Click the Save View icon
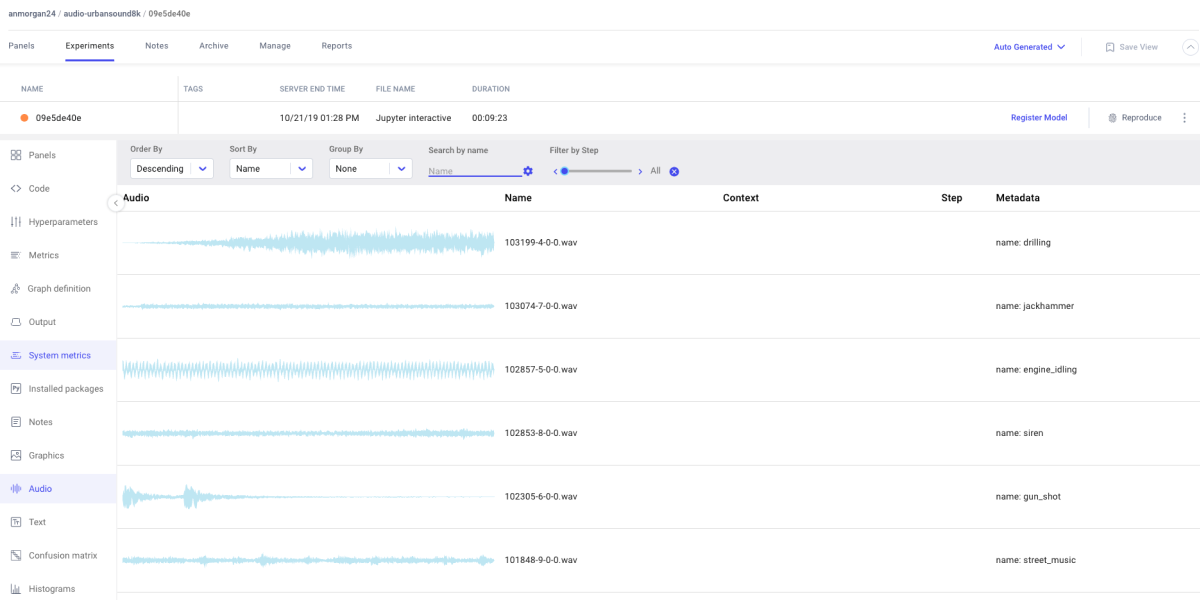Viewport: 1200px width, 600px height. coord(1110,47)
